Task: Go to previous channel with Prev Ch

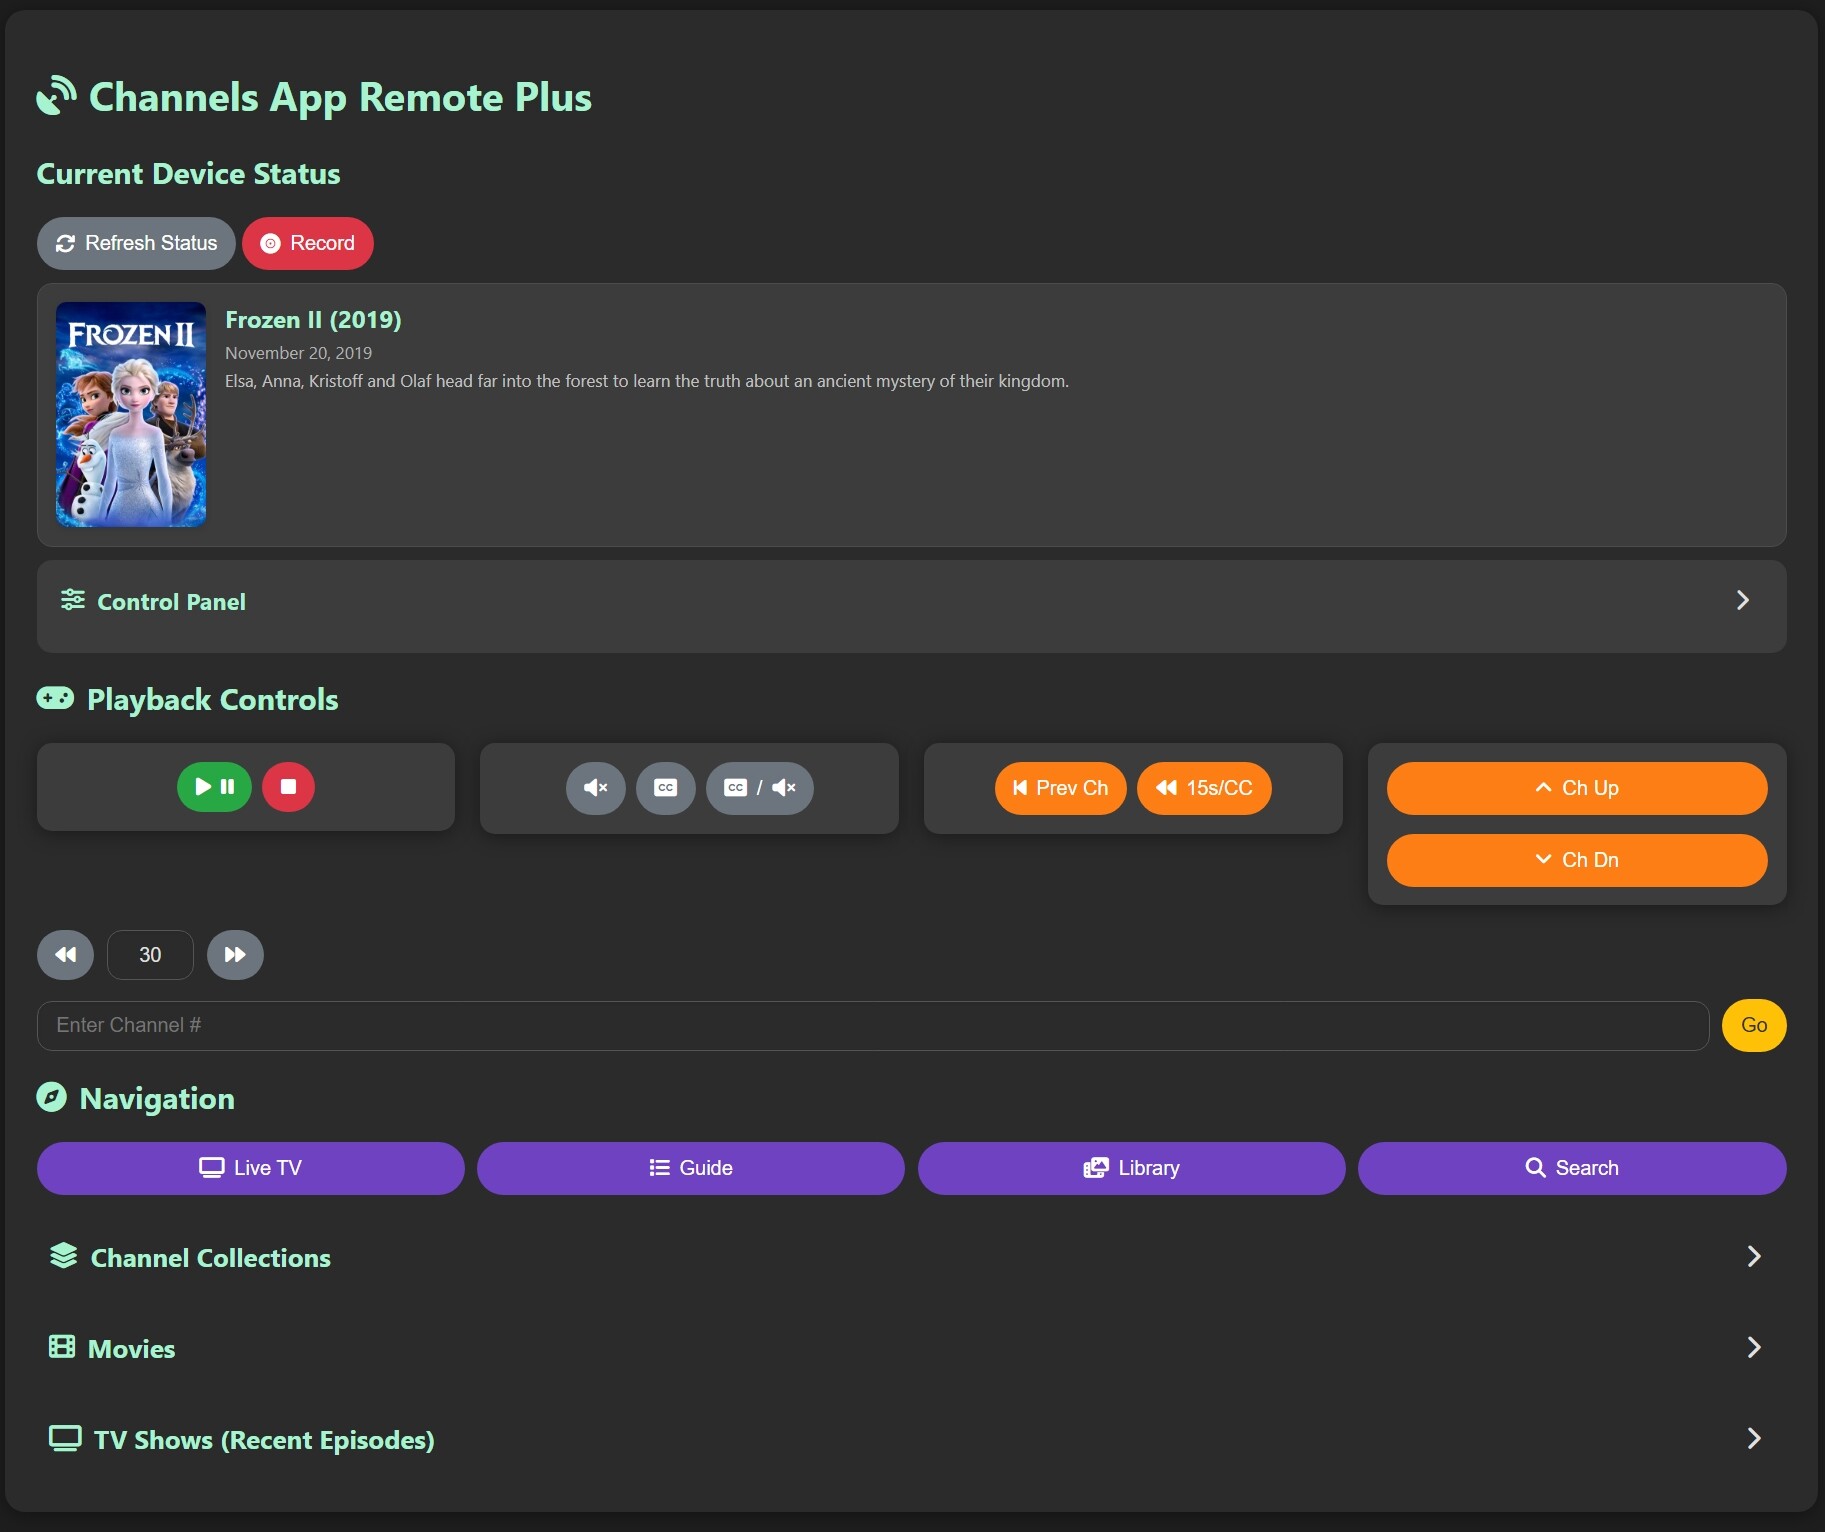Action: (x=1060, y=788)
